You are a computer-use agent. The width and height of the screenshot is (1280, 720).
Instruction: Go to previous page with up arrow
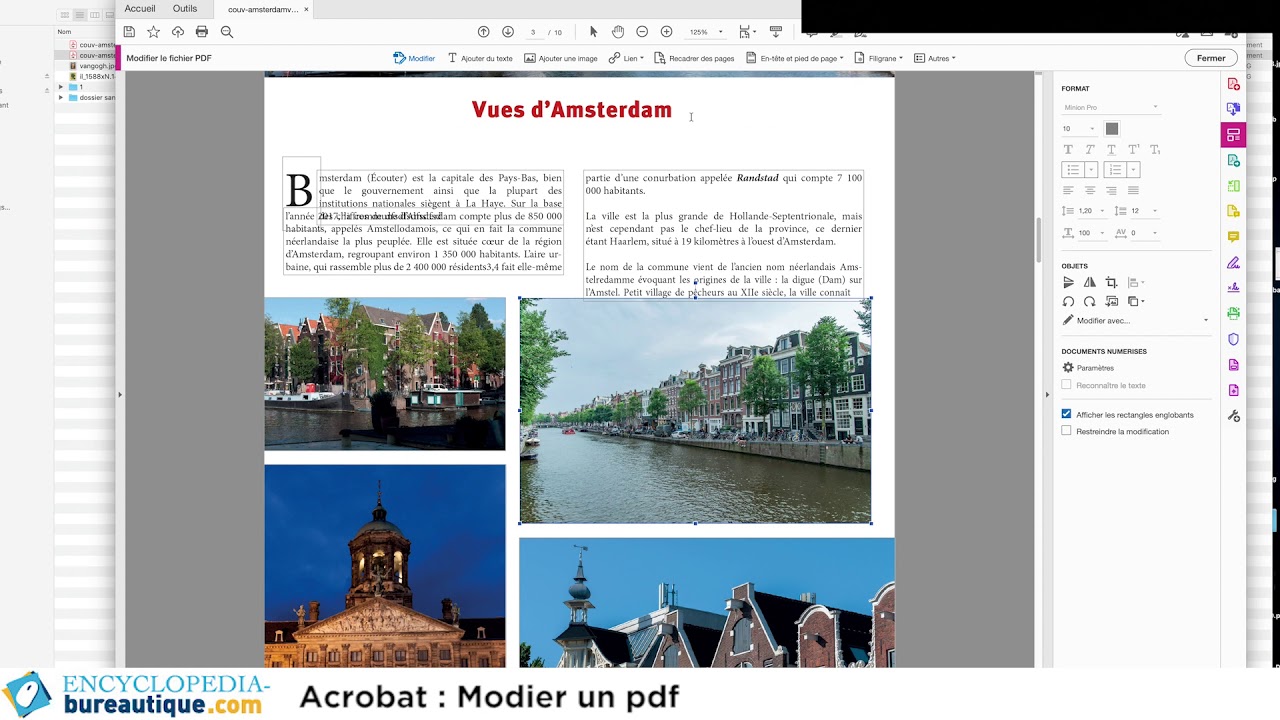click(484, 32)
